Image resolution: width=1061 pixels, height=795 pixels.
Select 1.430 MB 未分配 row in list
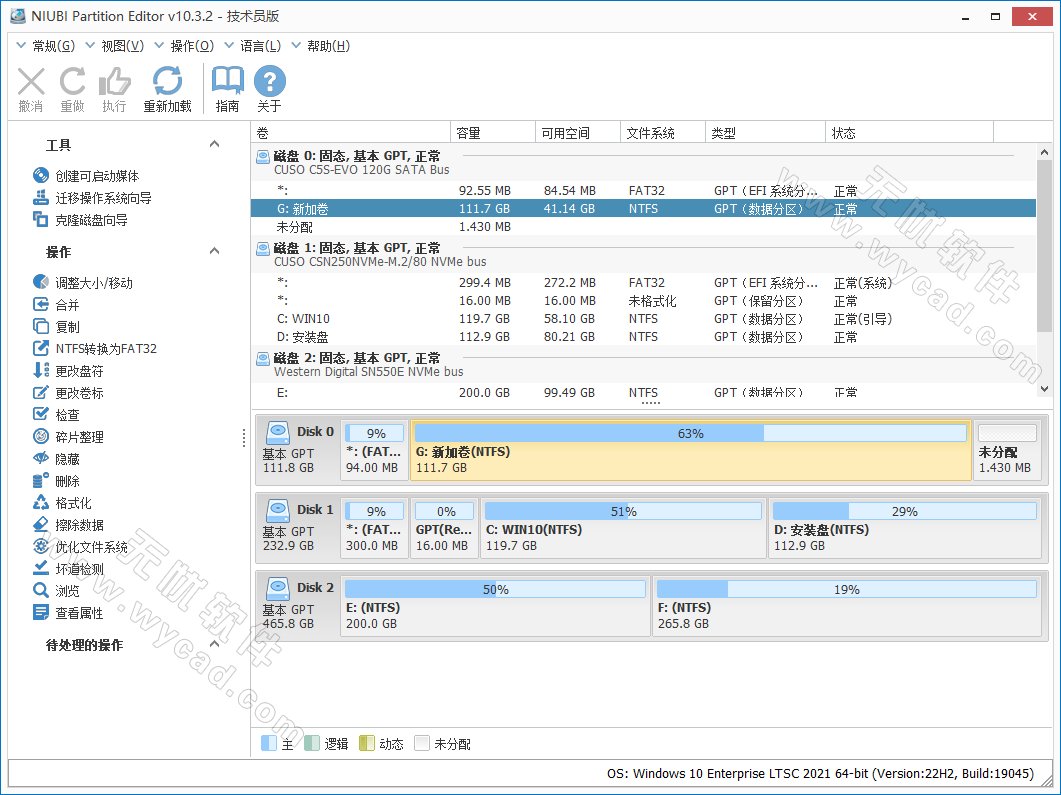pyautogui.click(x=644, y=227)
